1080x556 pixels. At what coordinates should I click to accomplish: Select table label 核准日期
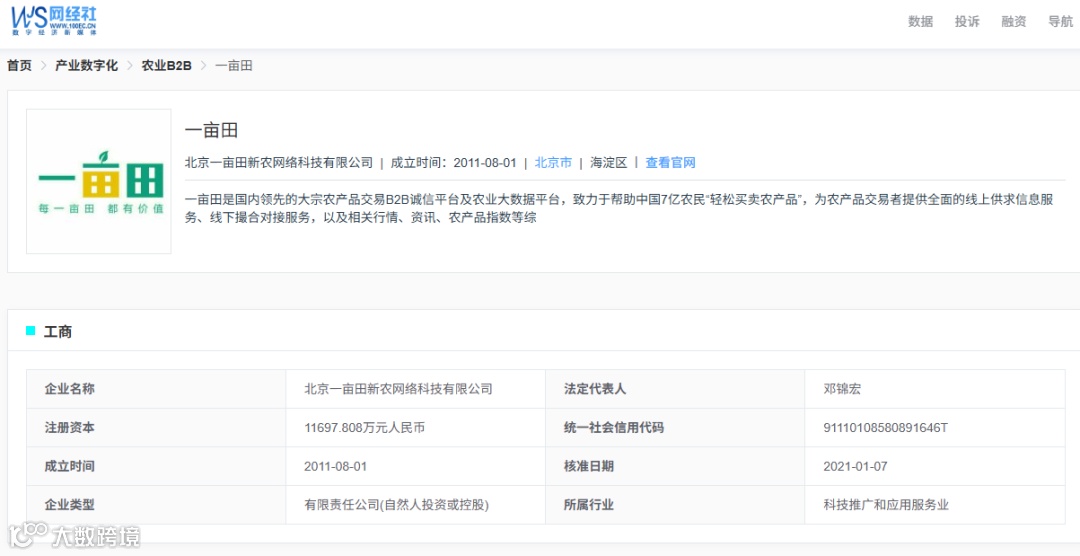(x=589, y=466)
